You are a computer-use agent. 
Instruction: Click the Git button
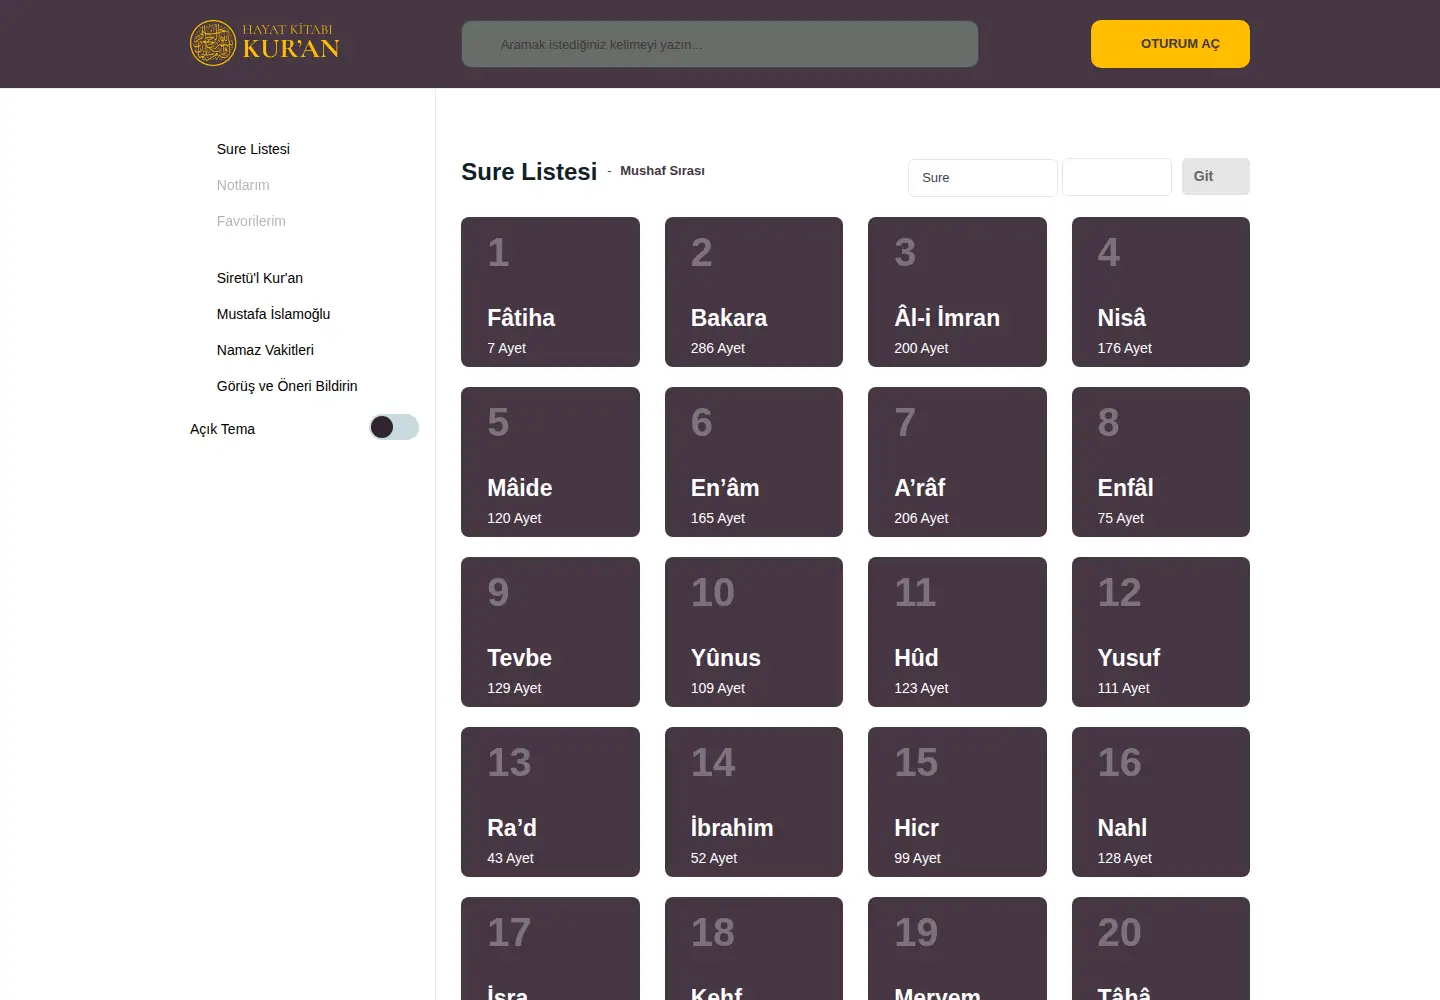point(1215,176)
